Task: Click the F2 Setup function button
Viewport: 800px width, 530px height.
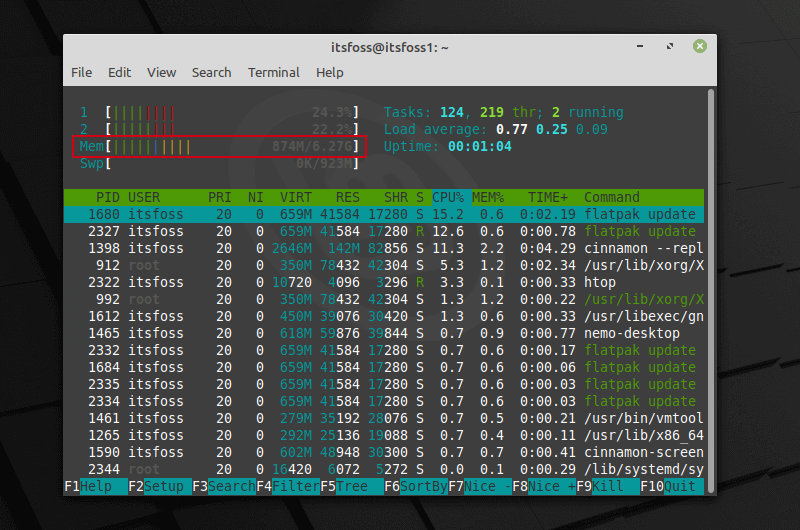Action: (160, 487)
